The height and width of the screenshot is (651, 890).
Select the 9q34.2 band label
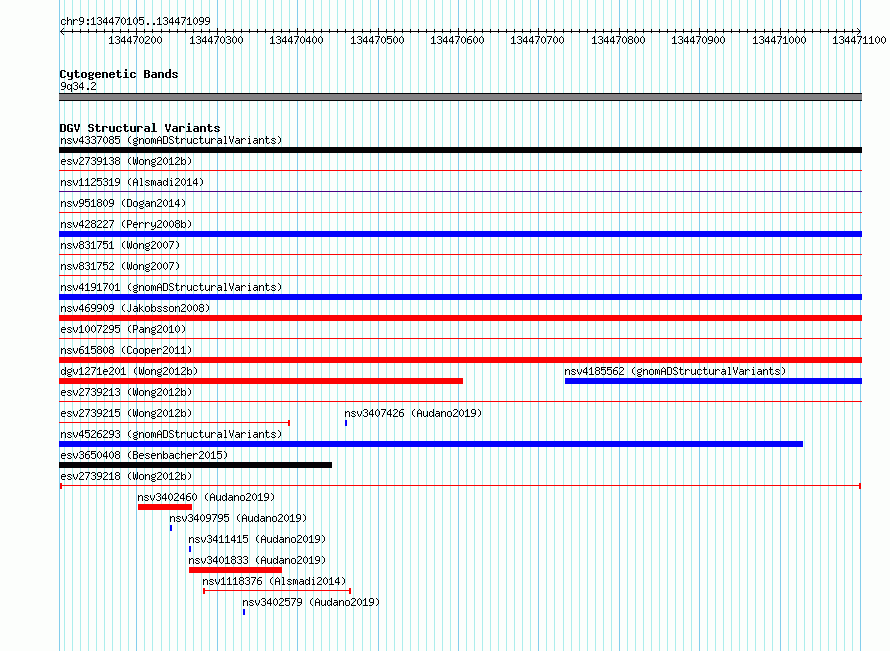(x=78, y=86)
